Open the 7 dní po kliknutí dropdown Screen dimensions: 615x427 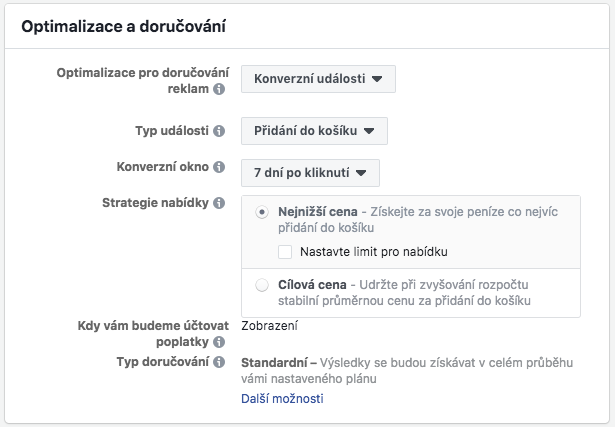point(310,173)
